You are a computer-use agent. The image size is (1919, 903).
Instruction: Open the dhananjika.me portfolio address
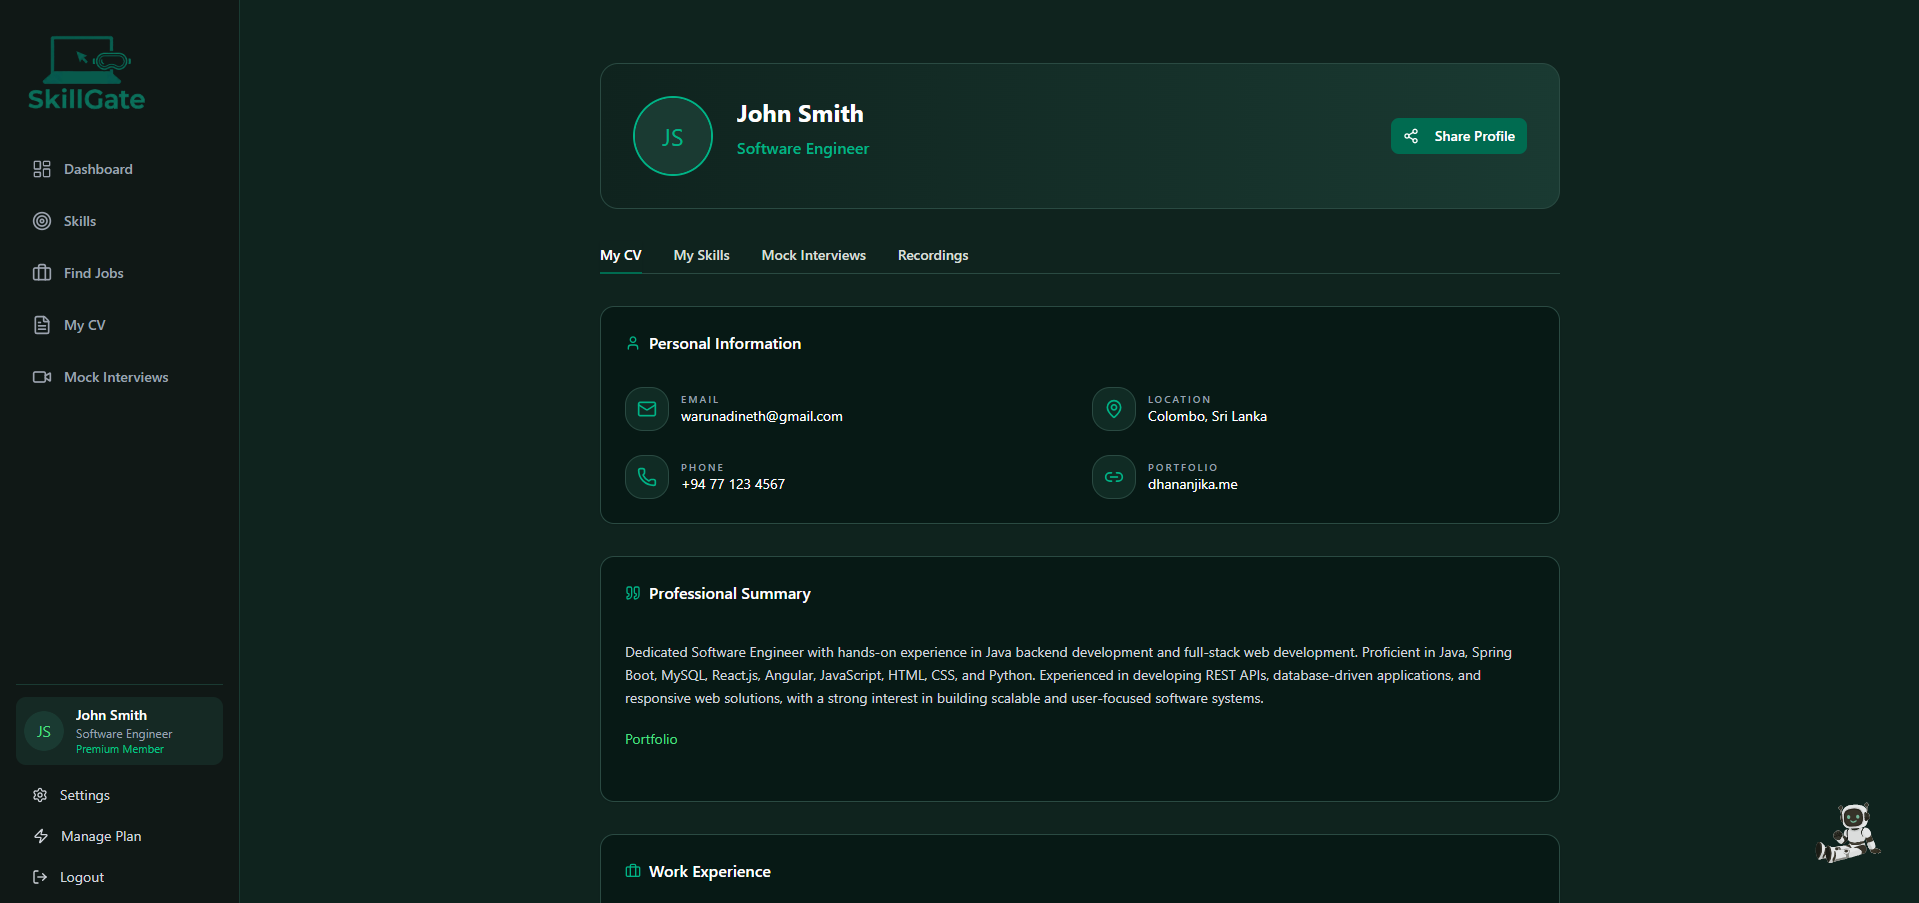pos(1193,484)
